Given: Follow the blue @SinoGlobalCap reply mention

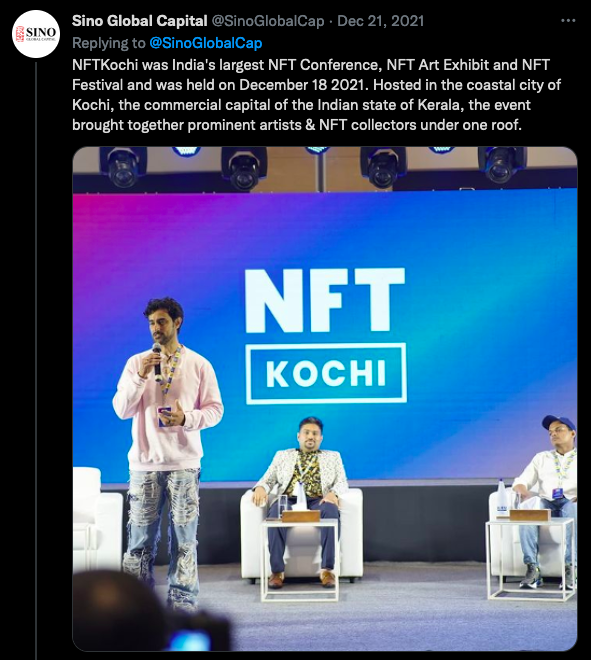Looking at the screenshot, I should [206, 43].
